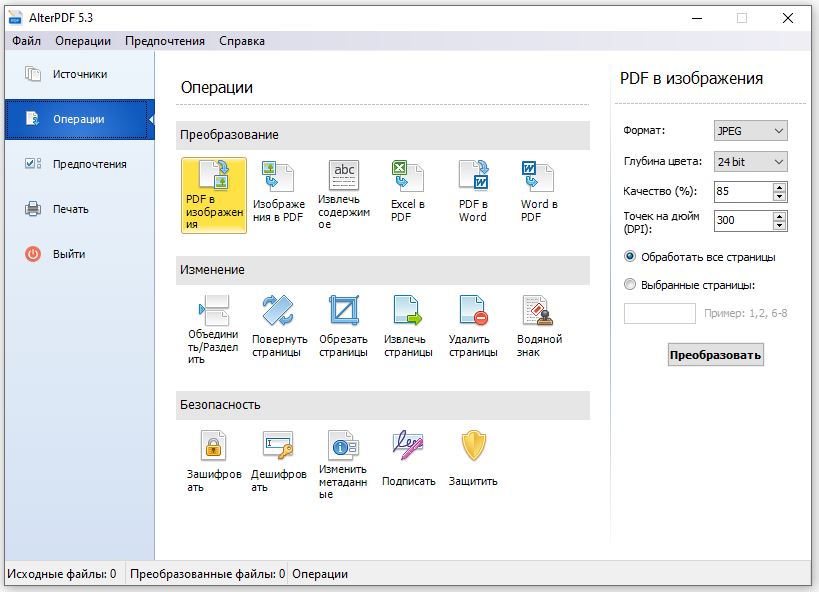Increase Качество value with up arrow
This screenshot has width=819, height=592.
pyautogui.click(x=779, y=187)
